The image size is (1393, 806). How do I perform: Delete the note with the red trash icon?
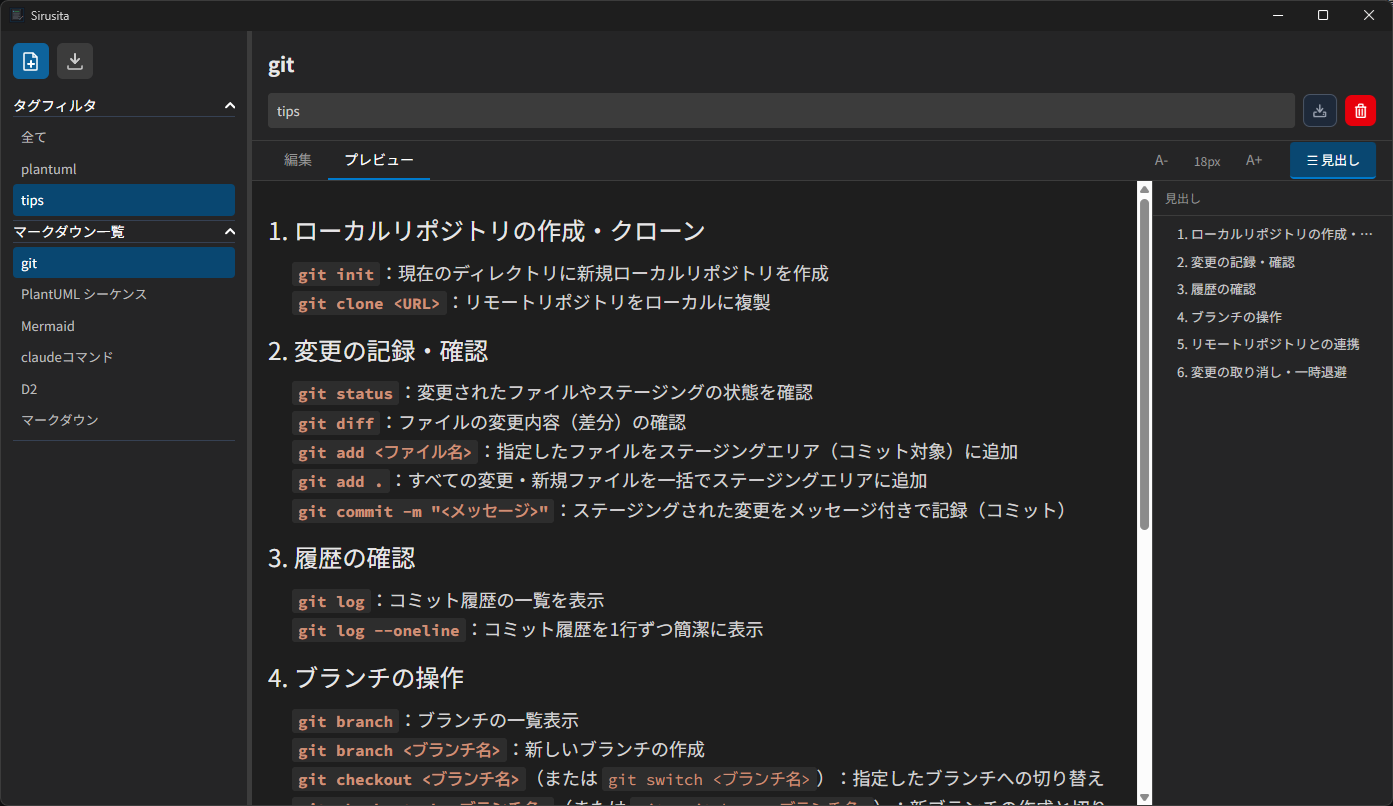1360,111
